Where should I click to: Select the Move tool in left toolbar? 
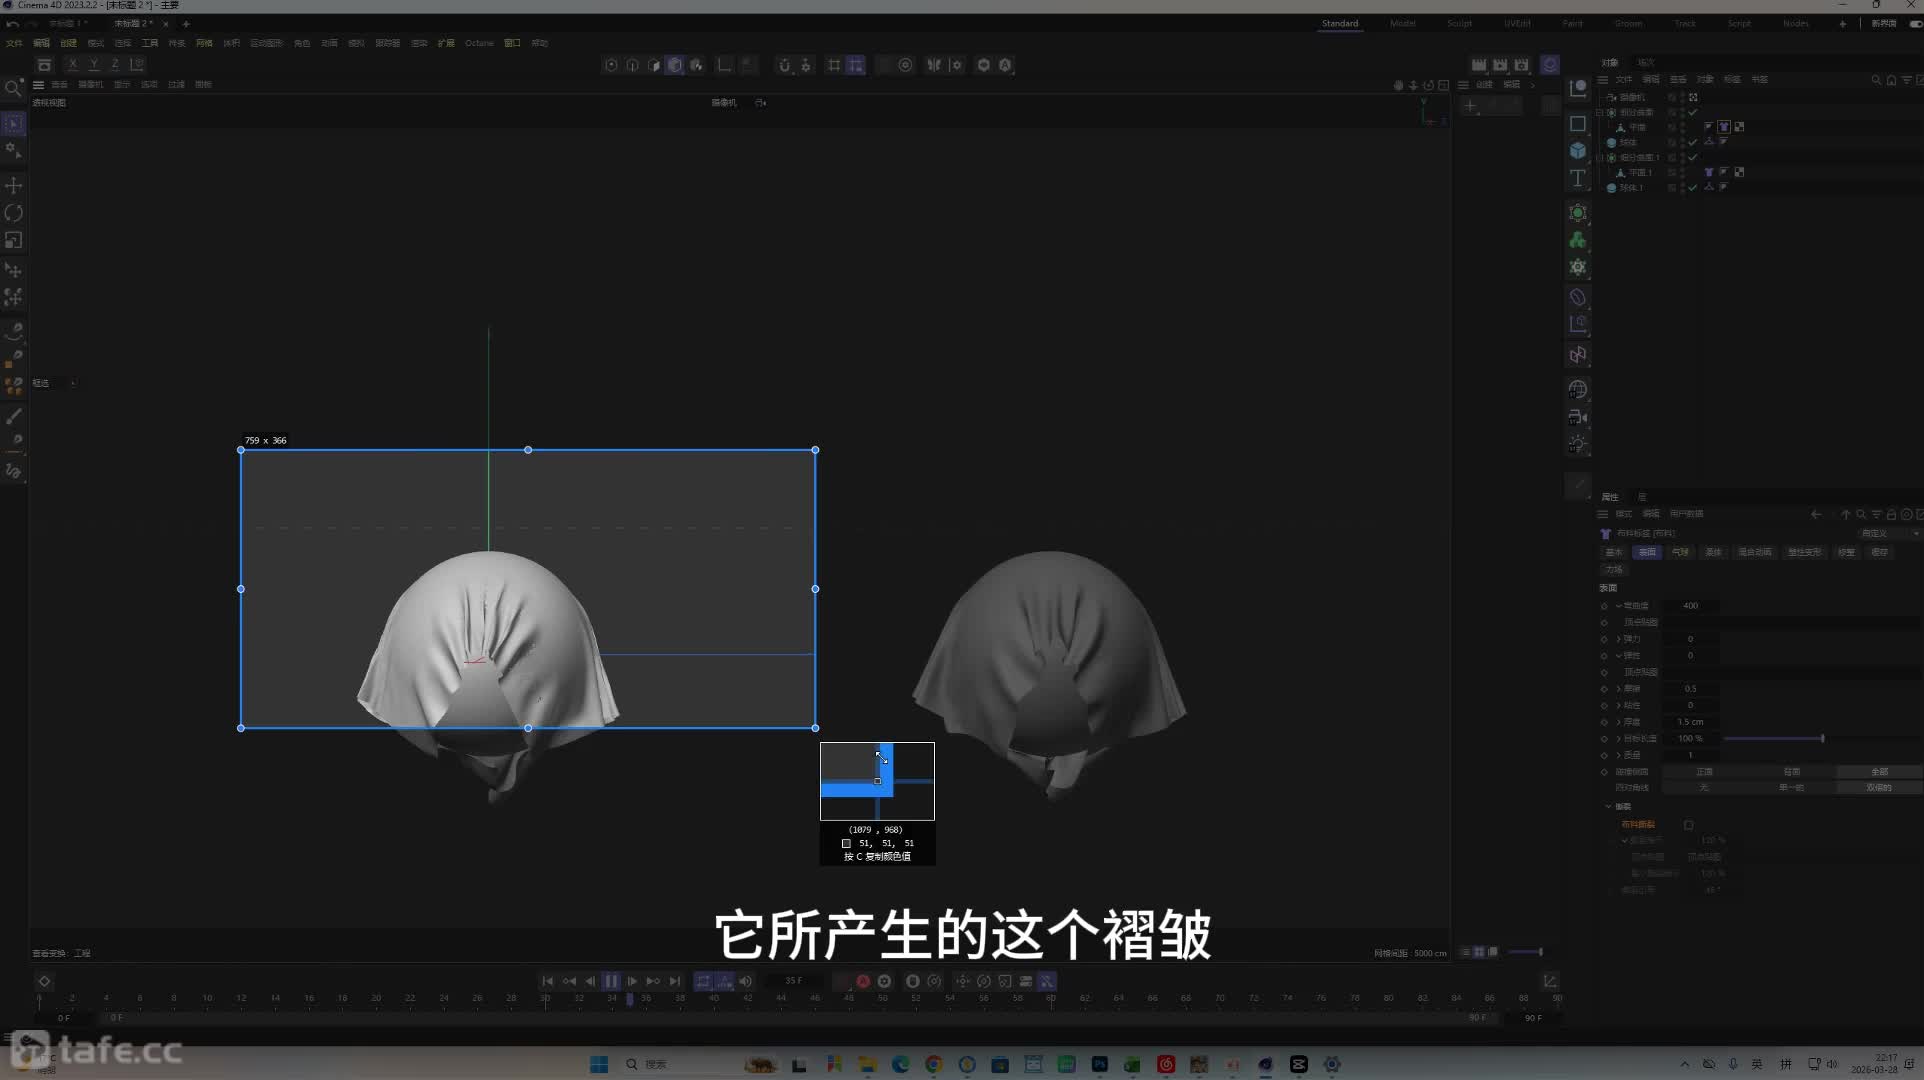point(14,186)
